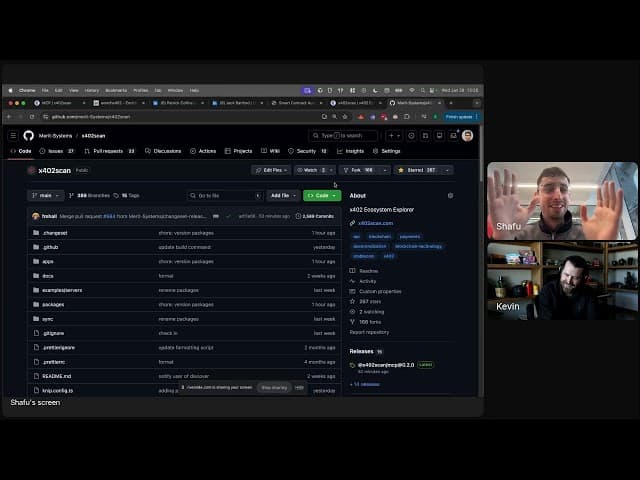
Task: Expand the main branch dropdown
Action: [x=46, y=196]
